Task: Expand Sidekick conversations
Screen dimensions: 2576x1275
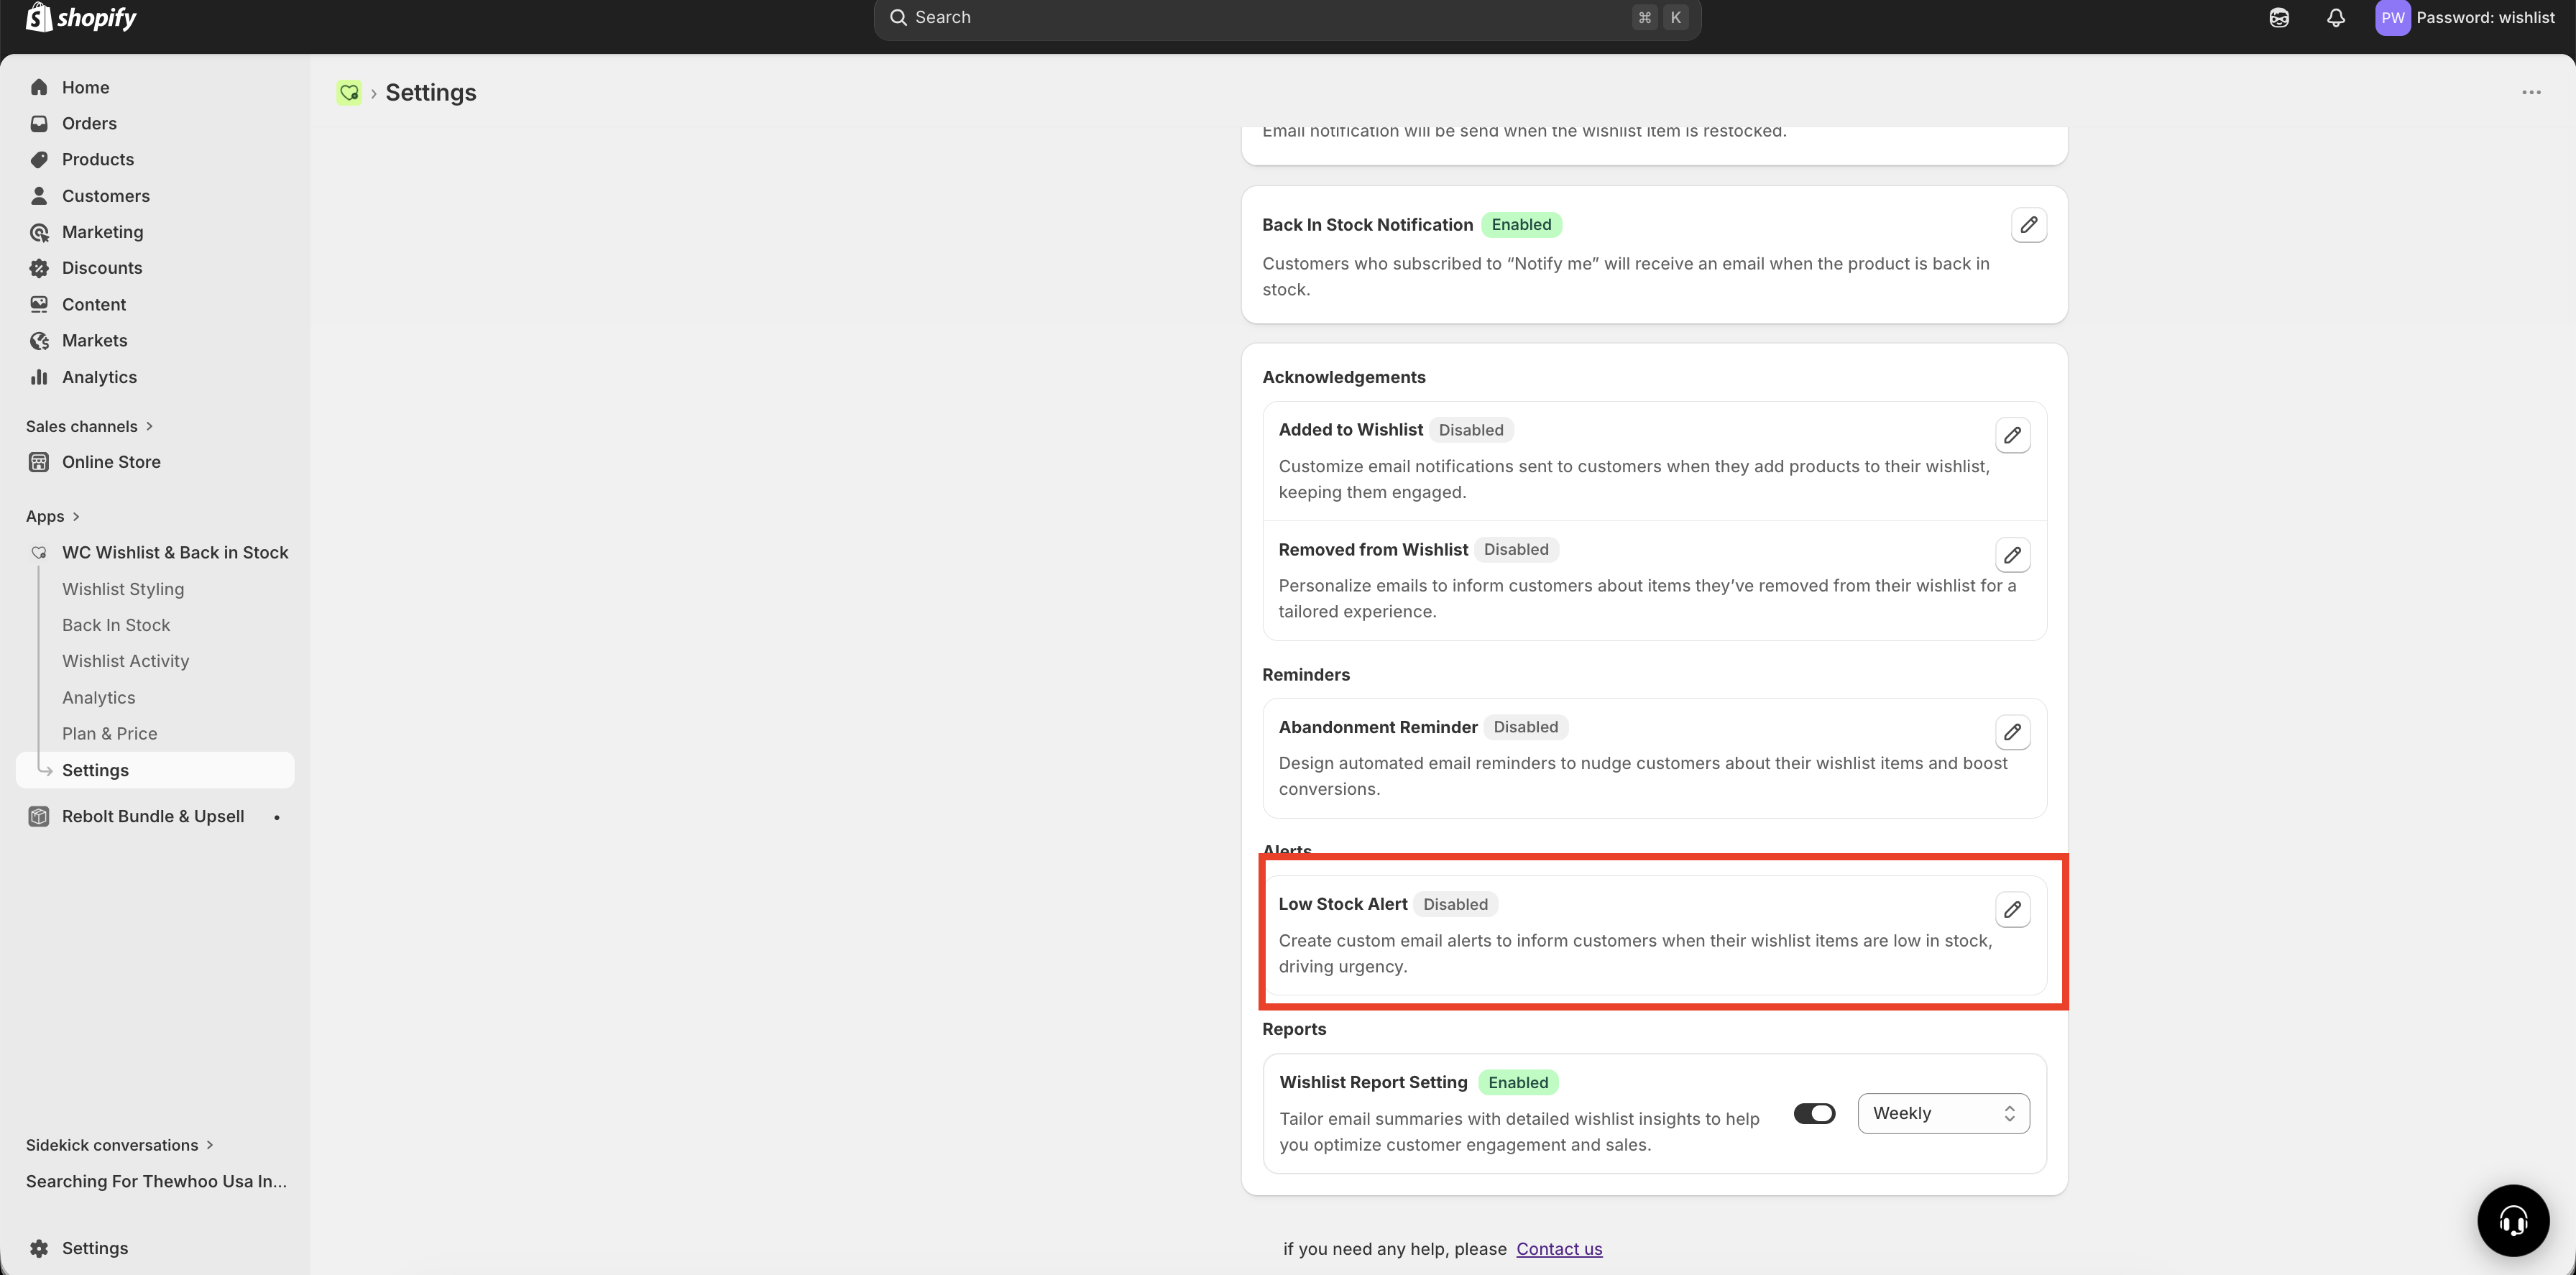Action: (x=120, y=1145)
